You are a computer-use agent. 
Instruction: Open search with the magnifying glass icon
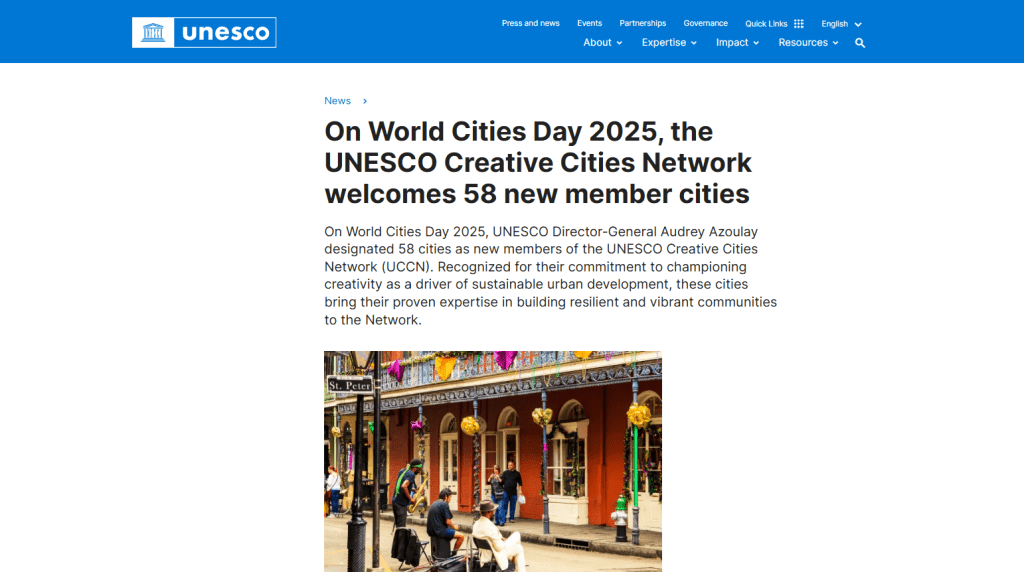pos(860,43)
